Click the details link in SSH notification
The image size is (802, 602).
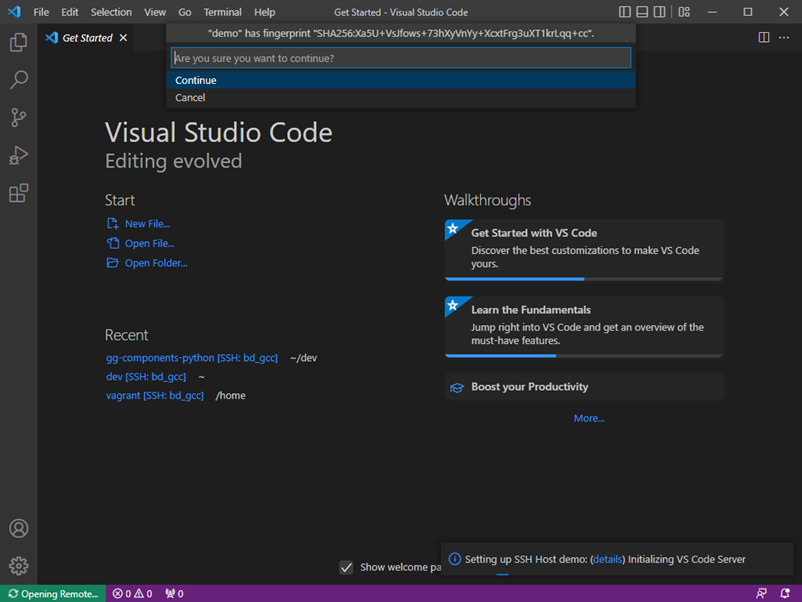tap(608, 560)
